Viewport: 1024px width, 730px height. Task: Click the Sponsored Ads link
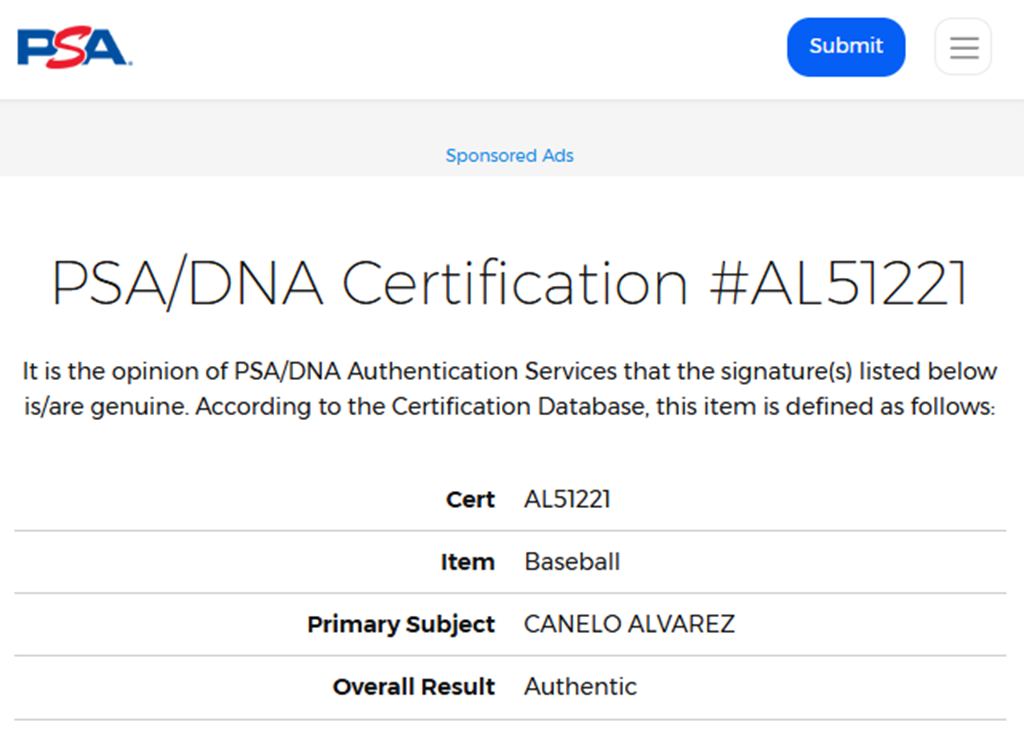(509, 156)
